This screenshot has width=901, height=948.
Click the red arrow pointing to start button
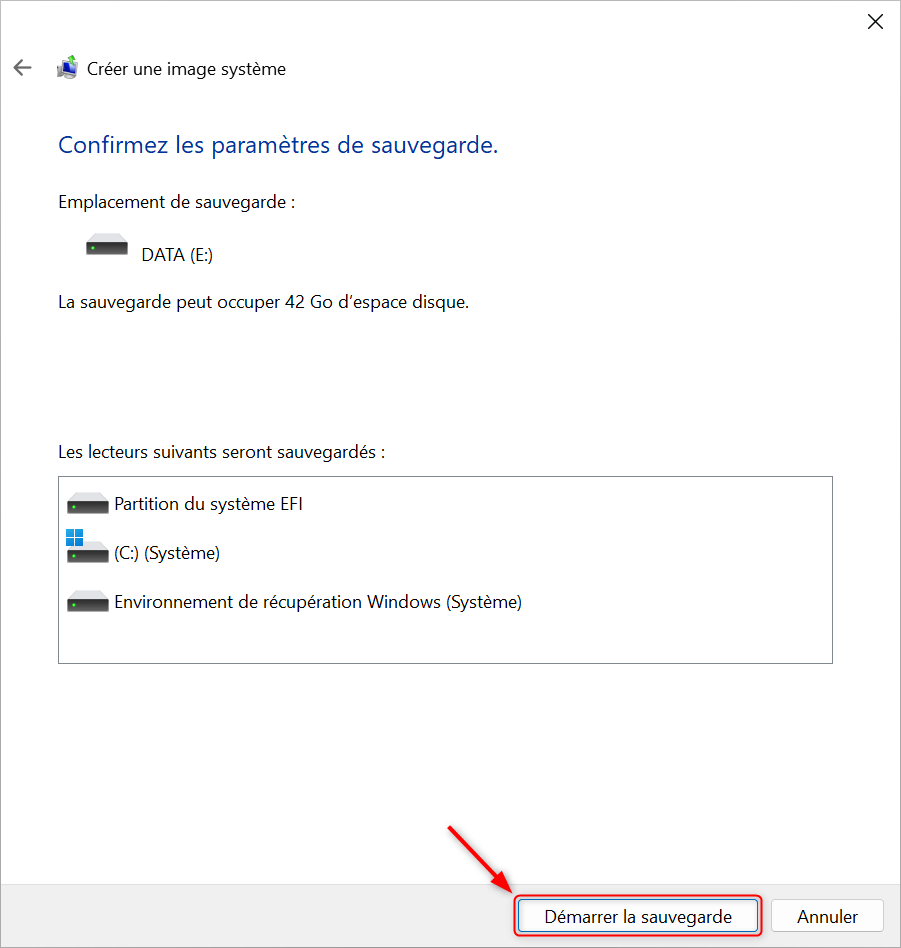pyautogui.click(x=480, y=859)
